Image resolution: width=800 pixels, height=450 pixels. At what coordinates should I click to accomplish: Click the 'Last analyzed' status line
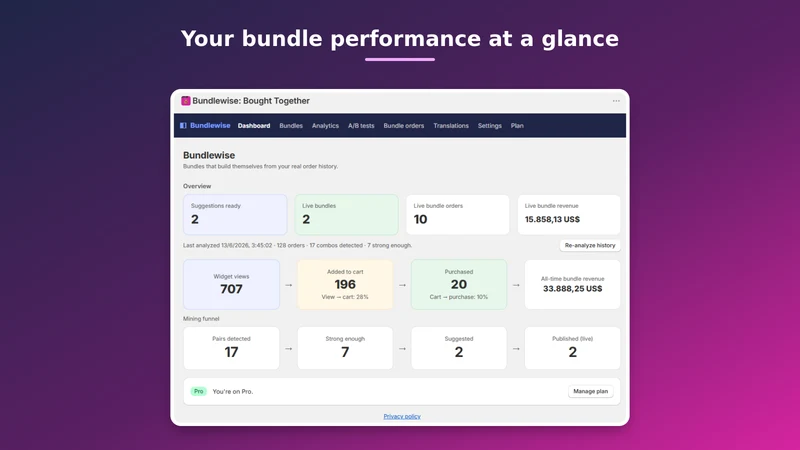click(297, 245)
